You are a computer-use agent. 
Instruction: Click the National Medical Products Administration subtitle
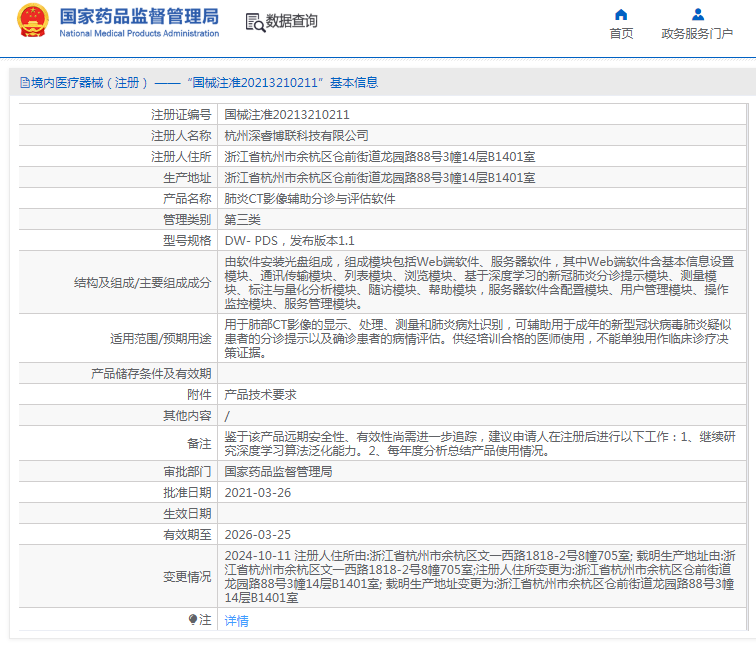139,33
